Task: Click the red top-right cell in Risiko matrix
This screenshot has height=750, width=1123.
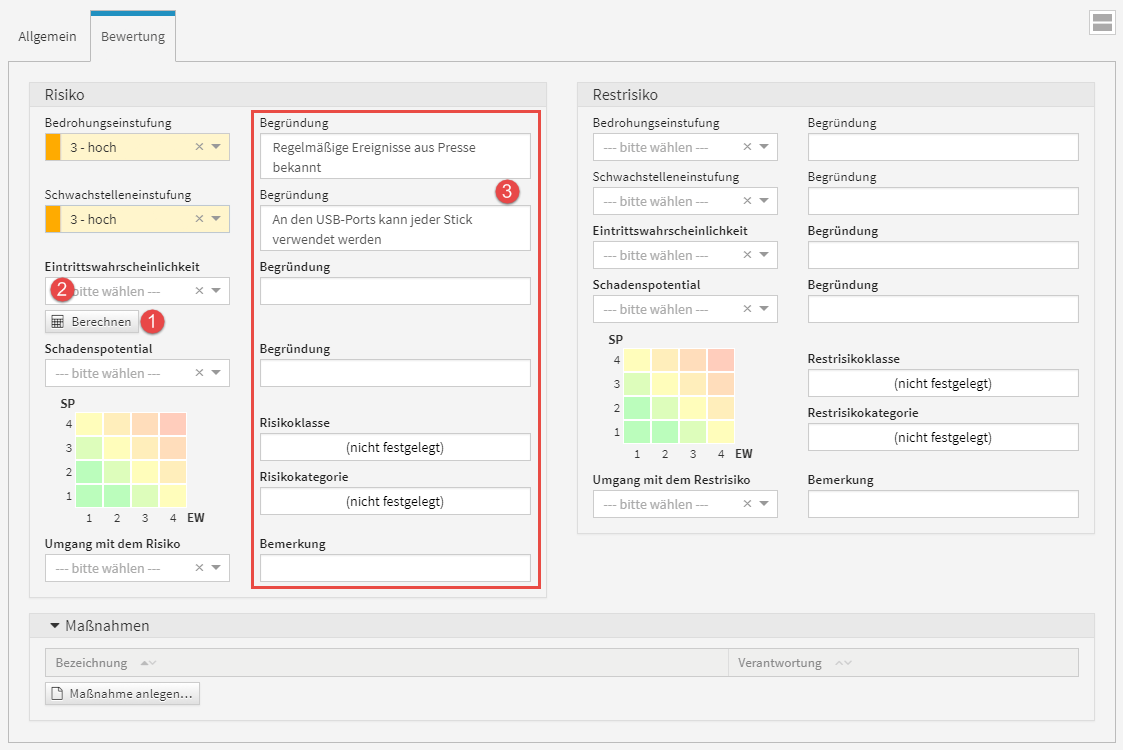Action: [172, 423]
